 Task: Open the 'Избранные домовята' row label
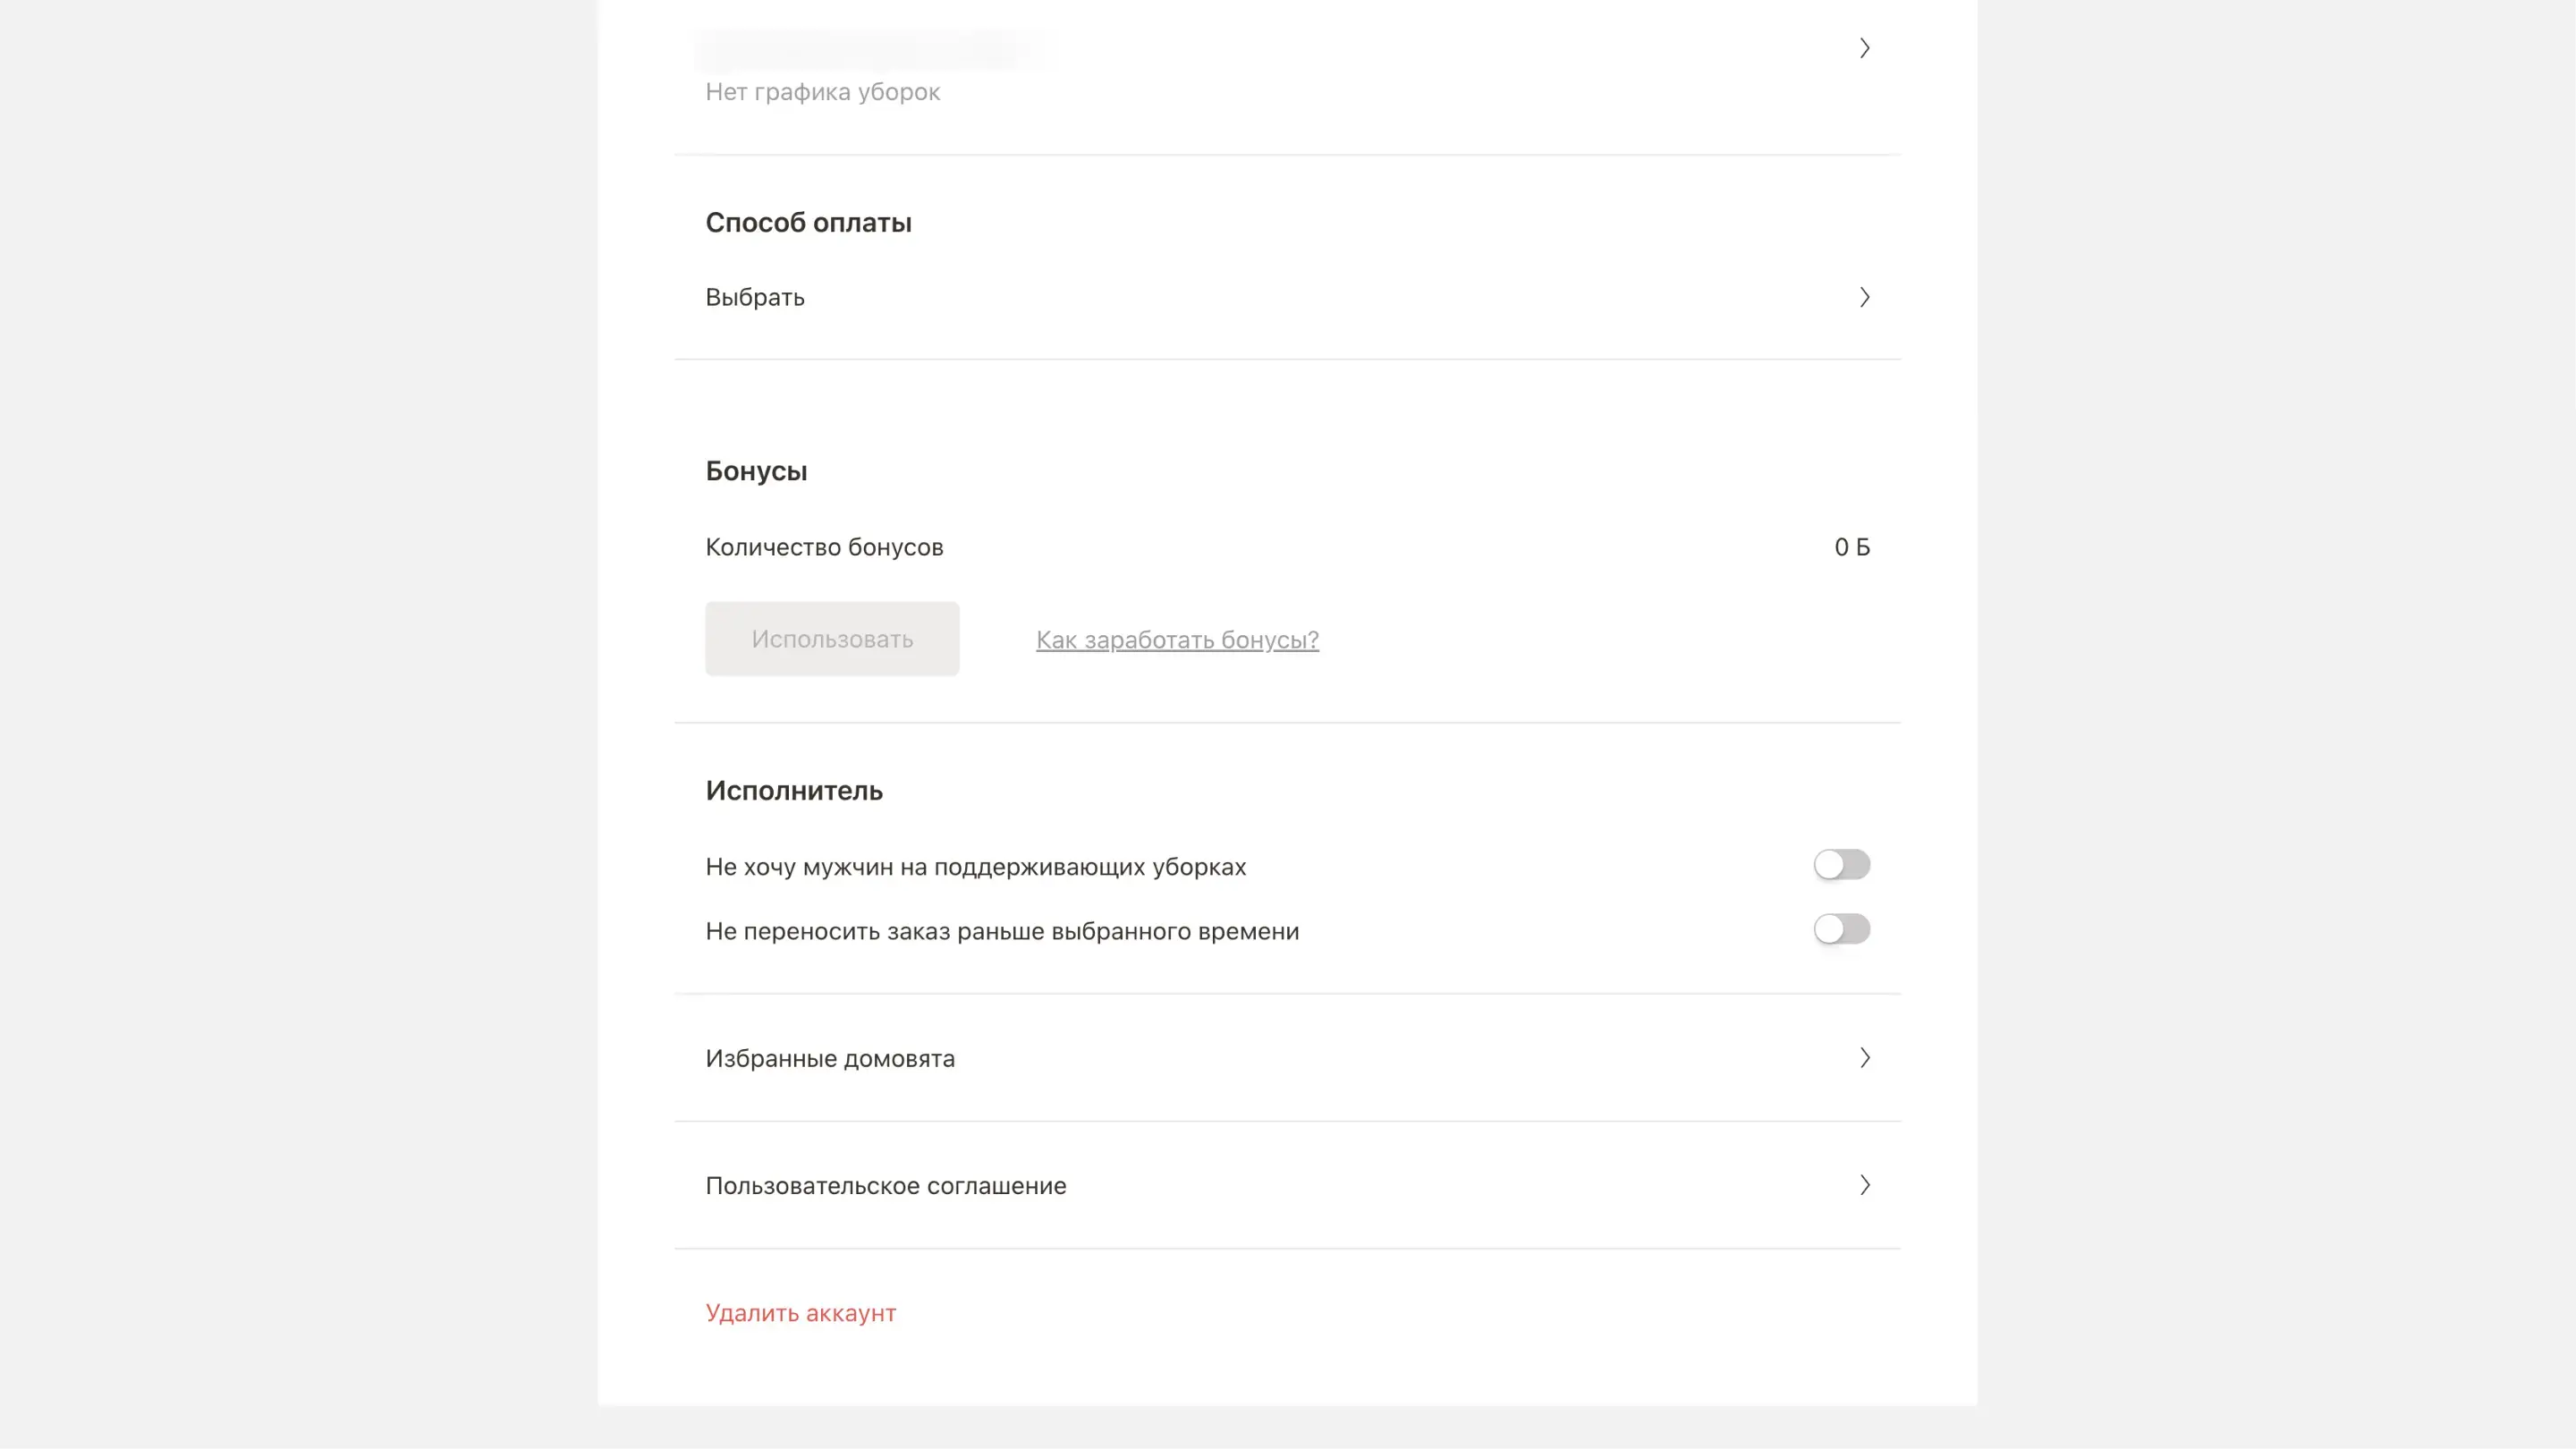pos(830,1058)
